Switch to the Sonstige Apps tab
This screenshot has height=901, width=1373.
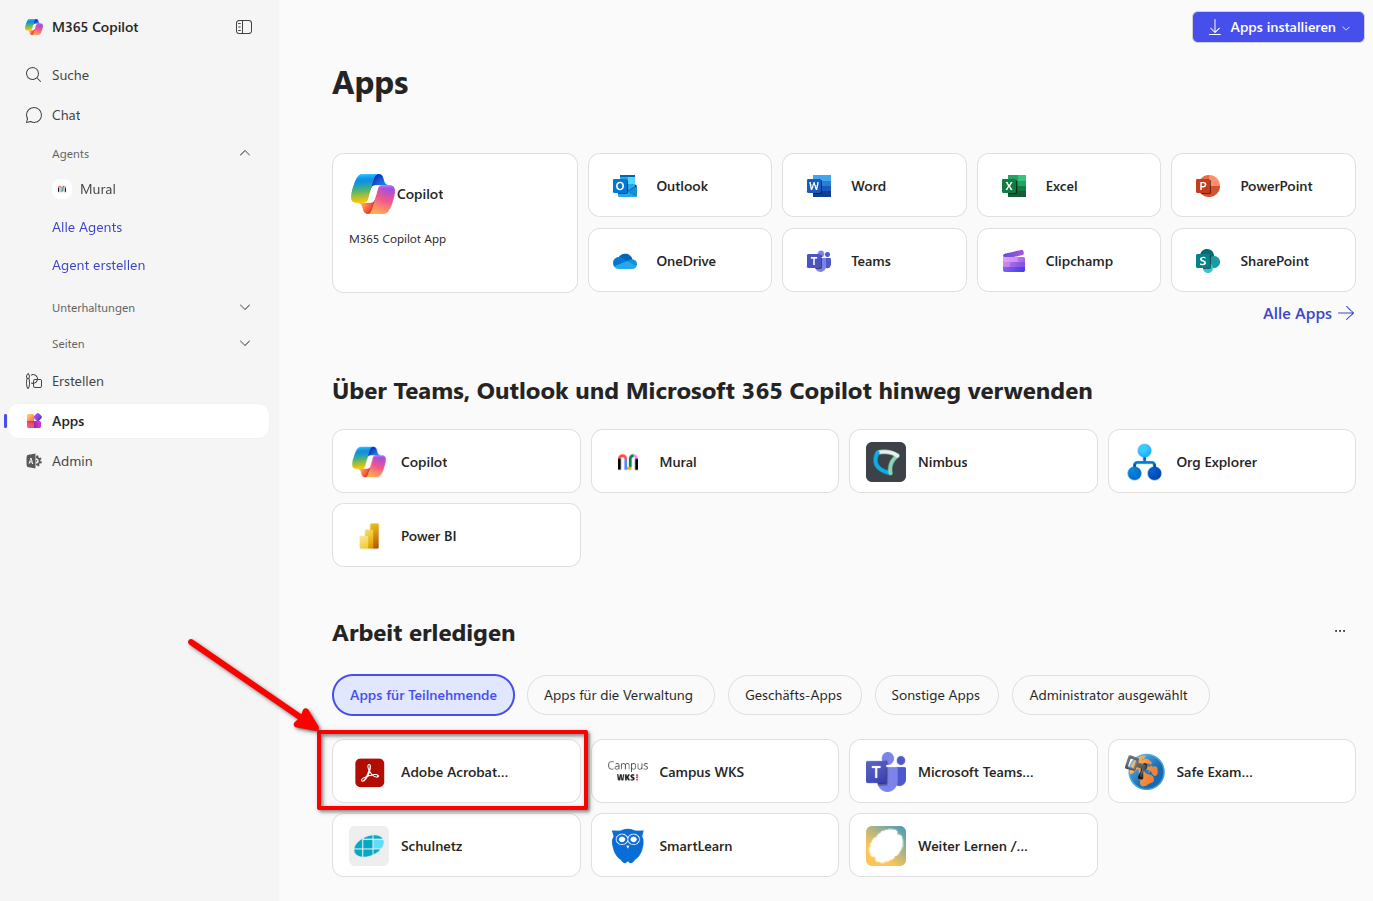936,695
